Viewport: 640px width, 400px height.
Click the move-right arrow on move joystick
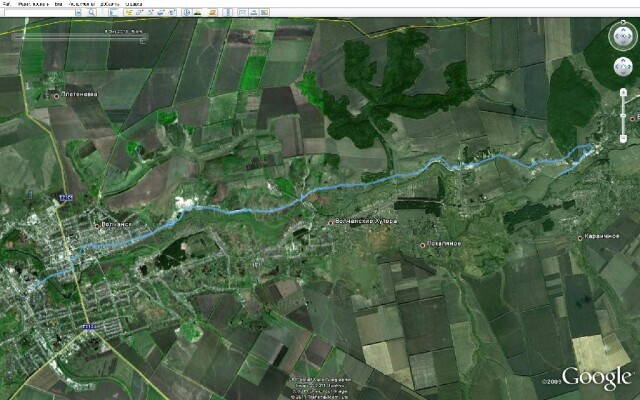pos(629,67)
